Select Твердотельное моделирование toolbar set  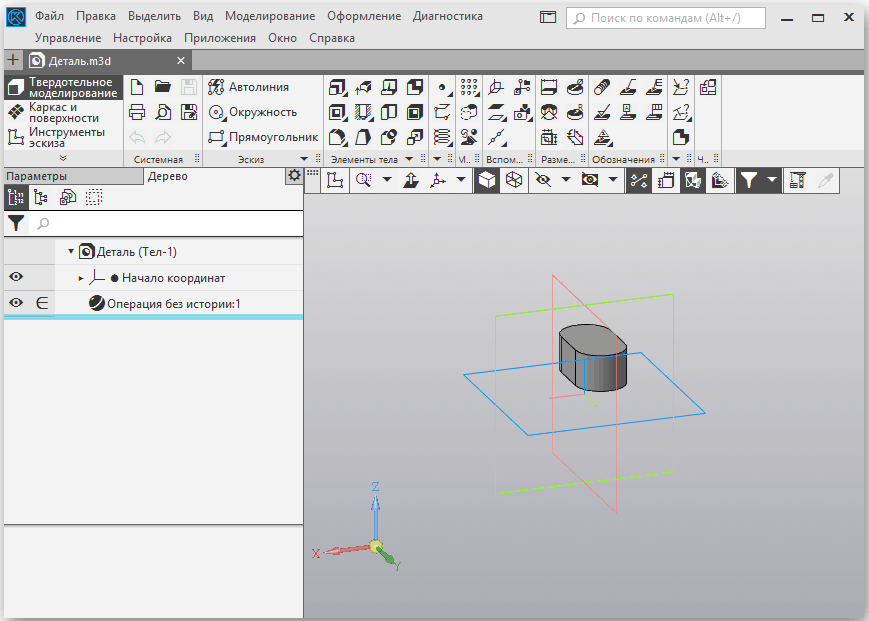tap(63, 87)
